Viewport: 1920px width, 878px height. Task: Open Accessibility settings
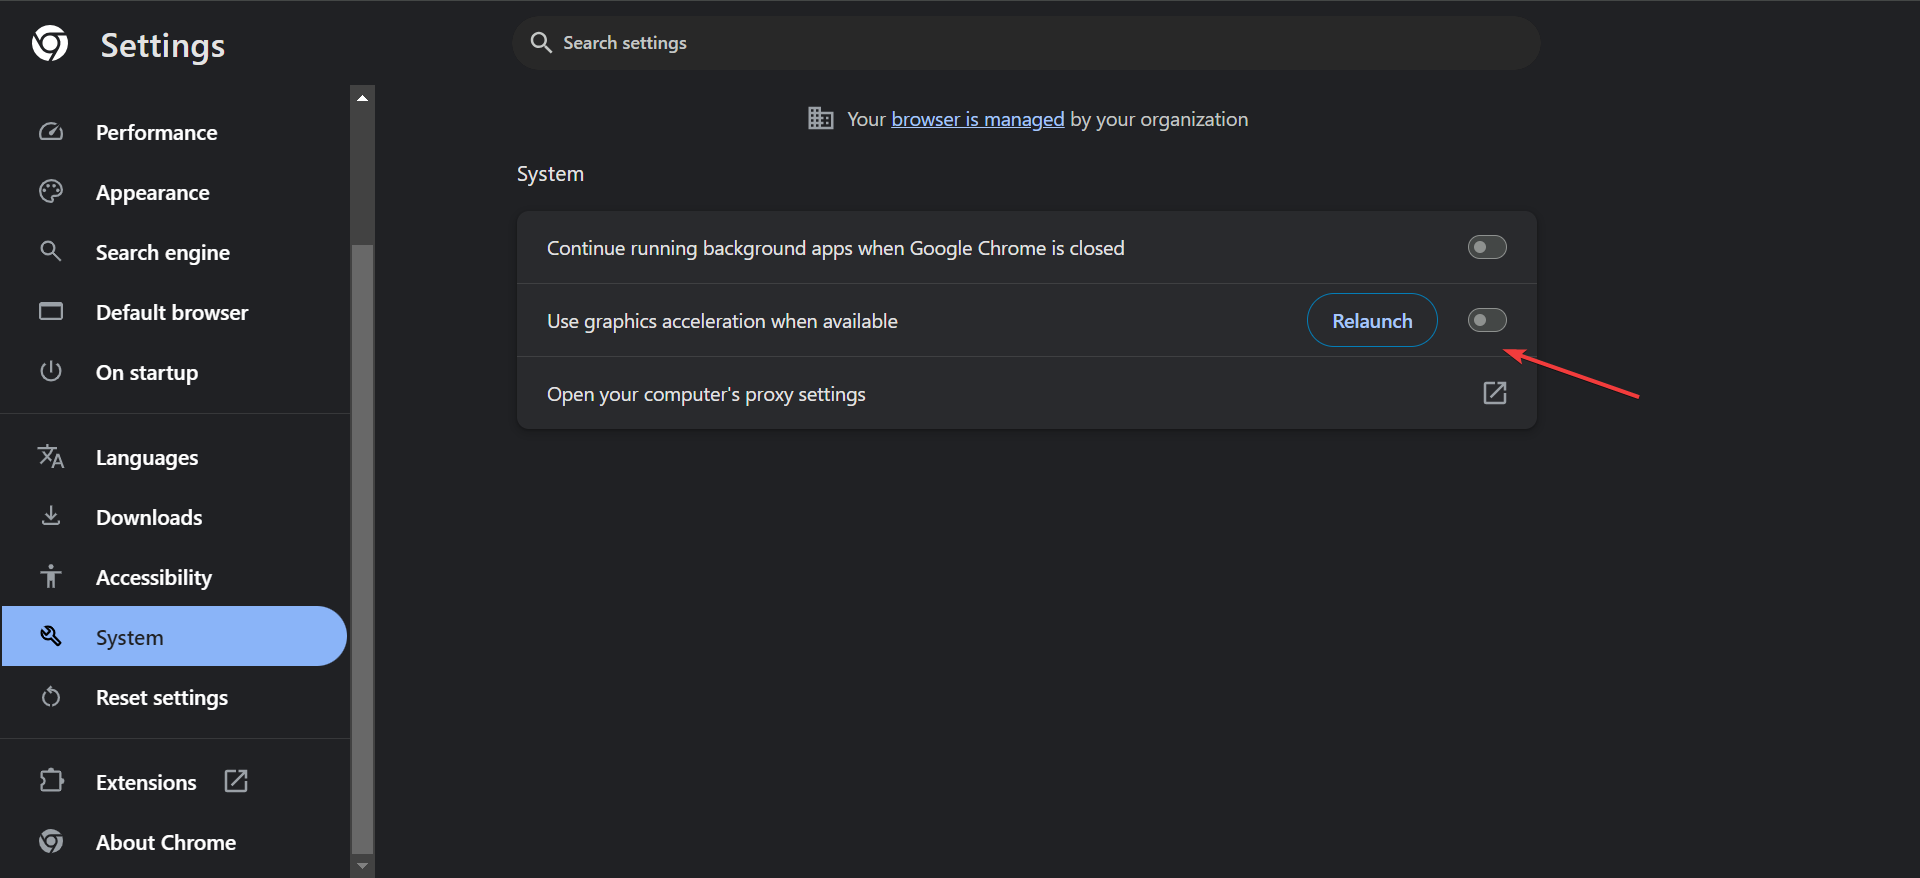(174, 577)
